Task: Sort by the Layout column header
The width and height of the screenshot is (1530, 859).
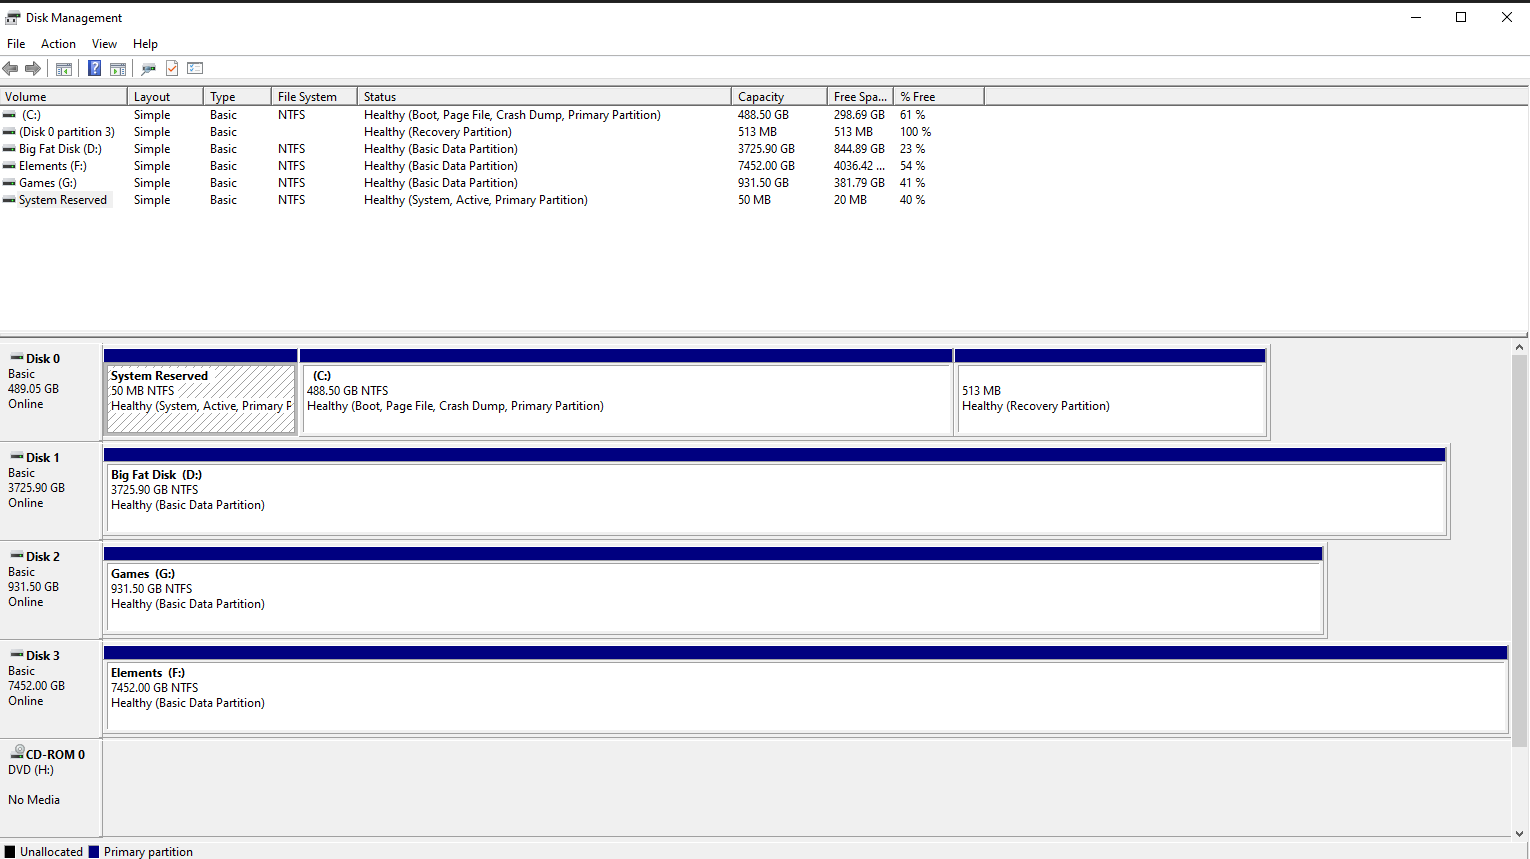Action: pos(165,97)
